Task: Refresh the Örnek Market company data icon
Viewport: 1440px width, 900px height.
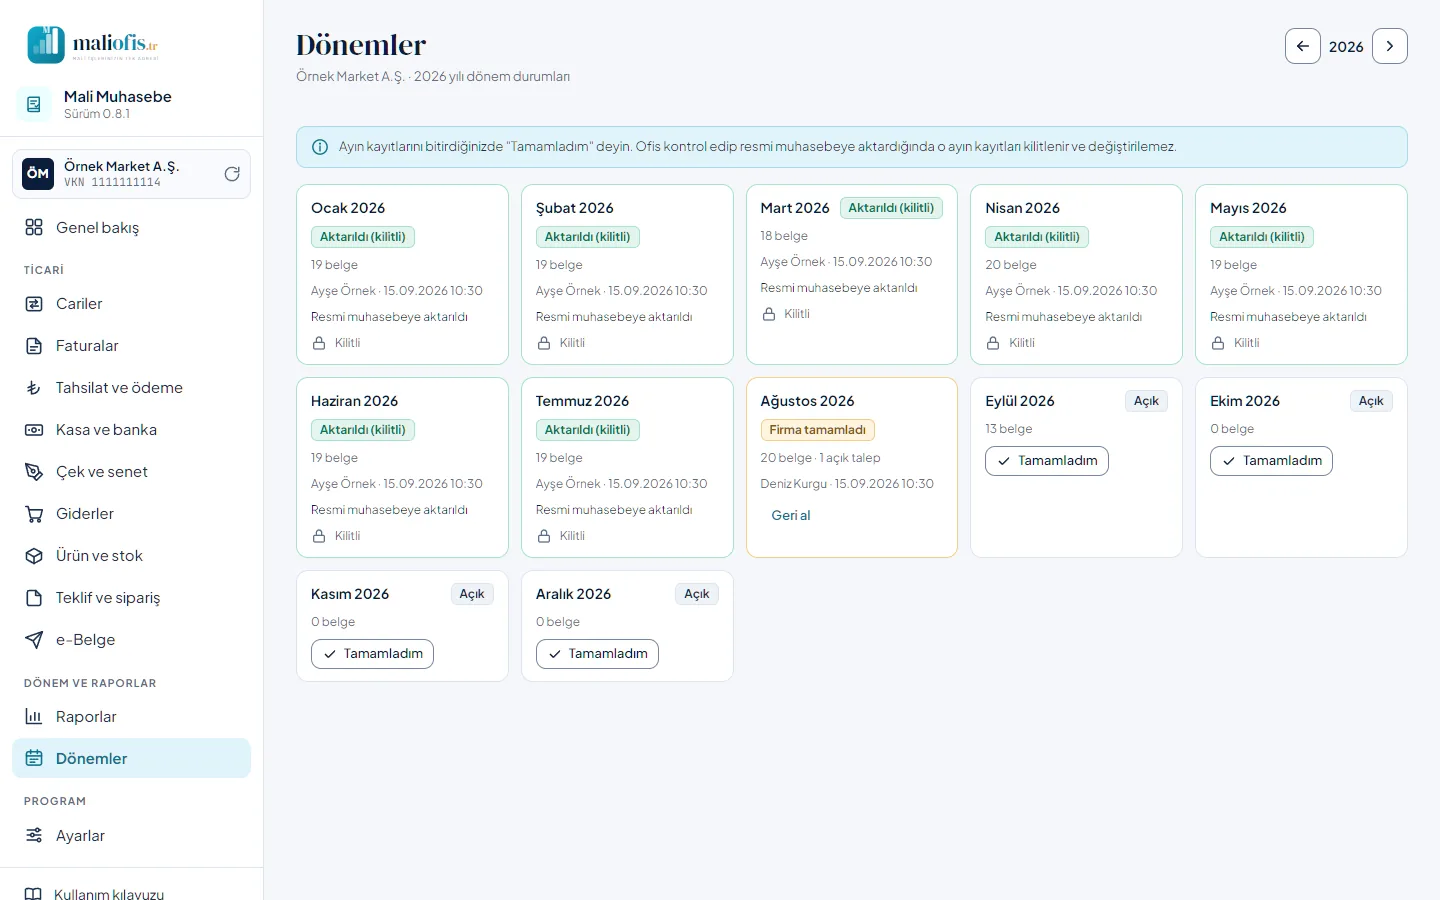Action: tap(232, 174)
